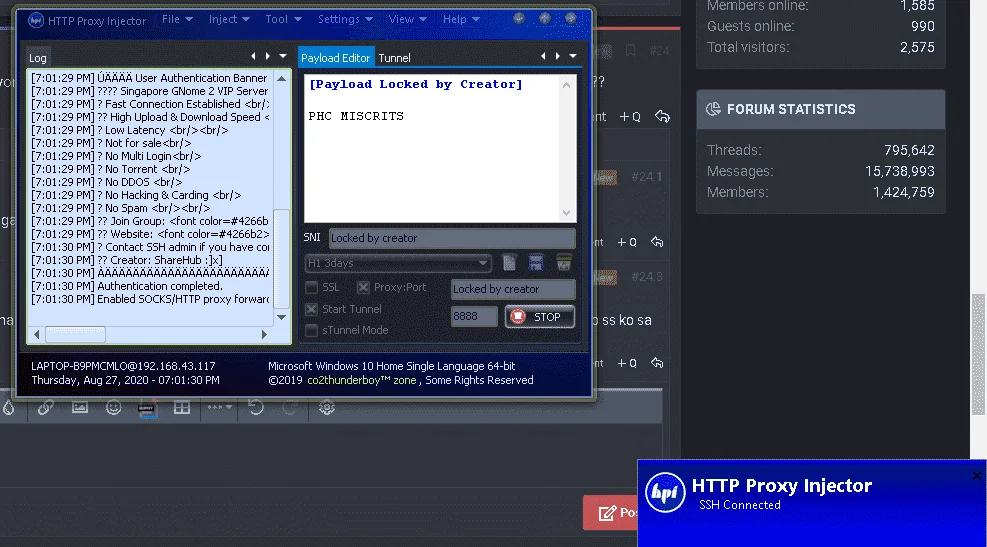Open the H1 3days profile dropdown

click(x=398, y=262)
